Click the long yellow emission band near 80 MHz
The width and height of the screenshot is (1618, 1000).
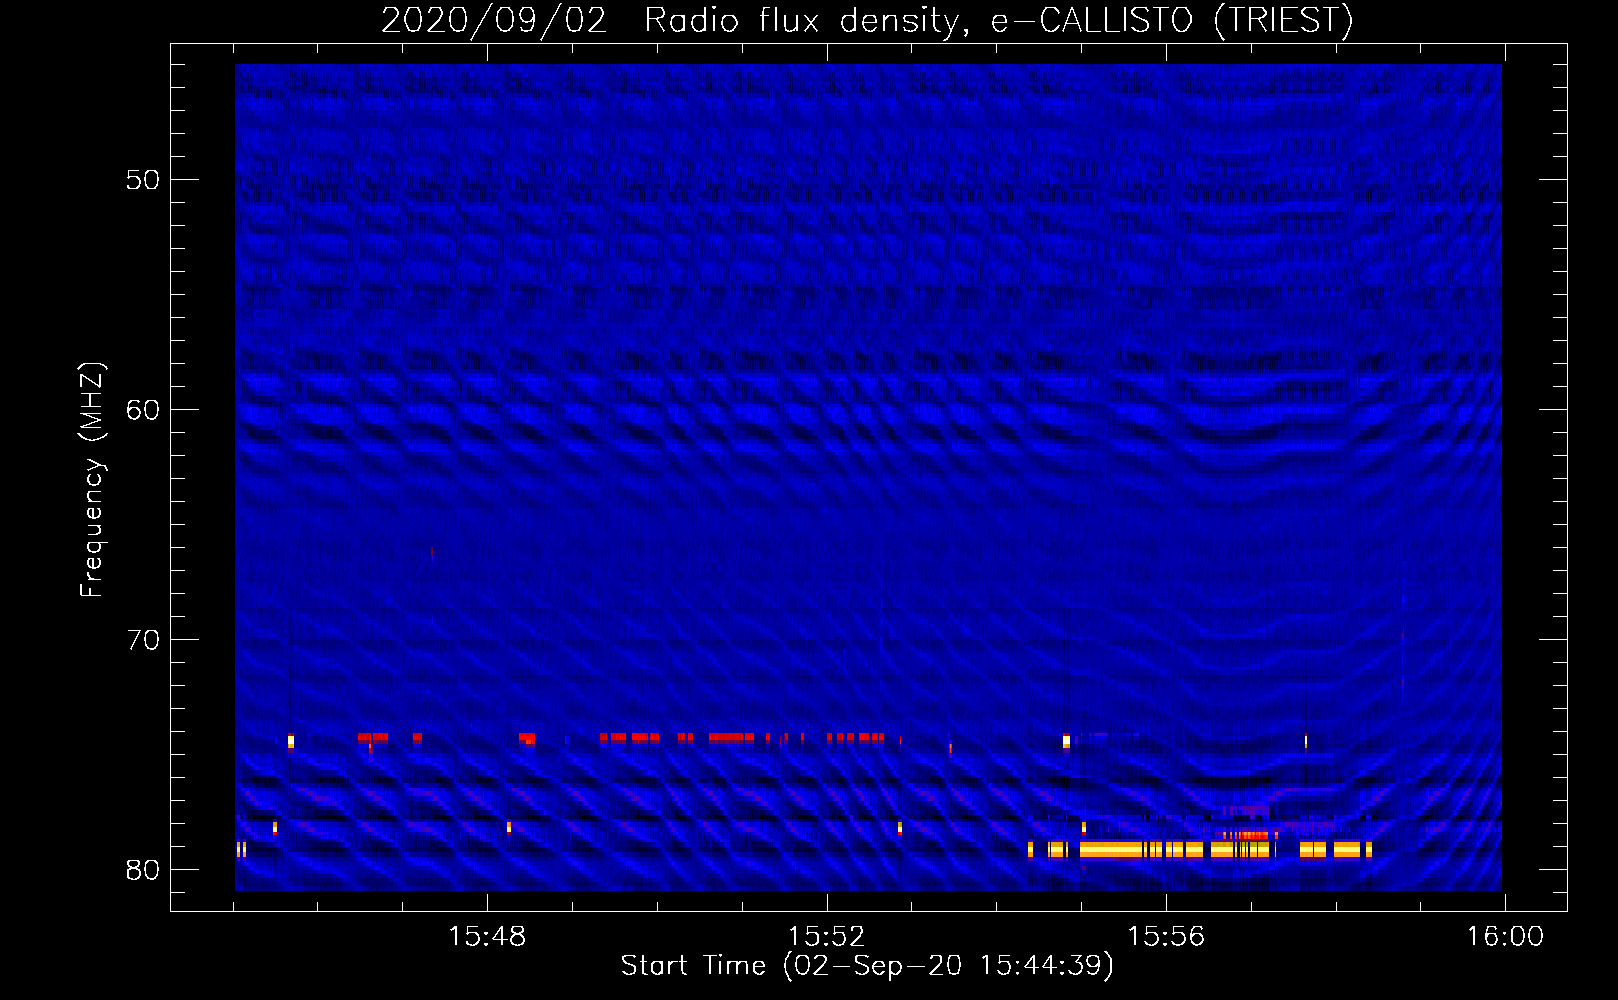click(x=1200, y=850)
